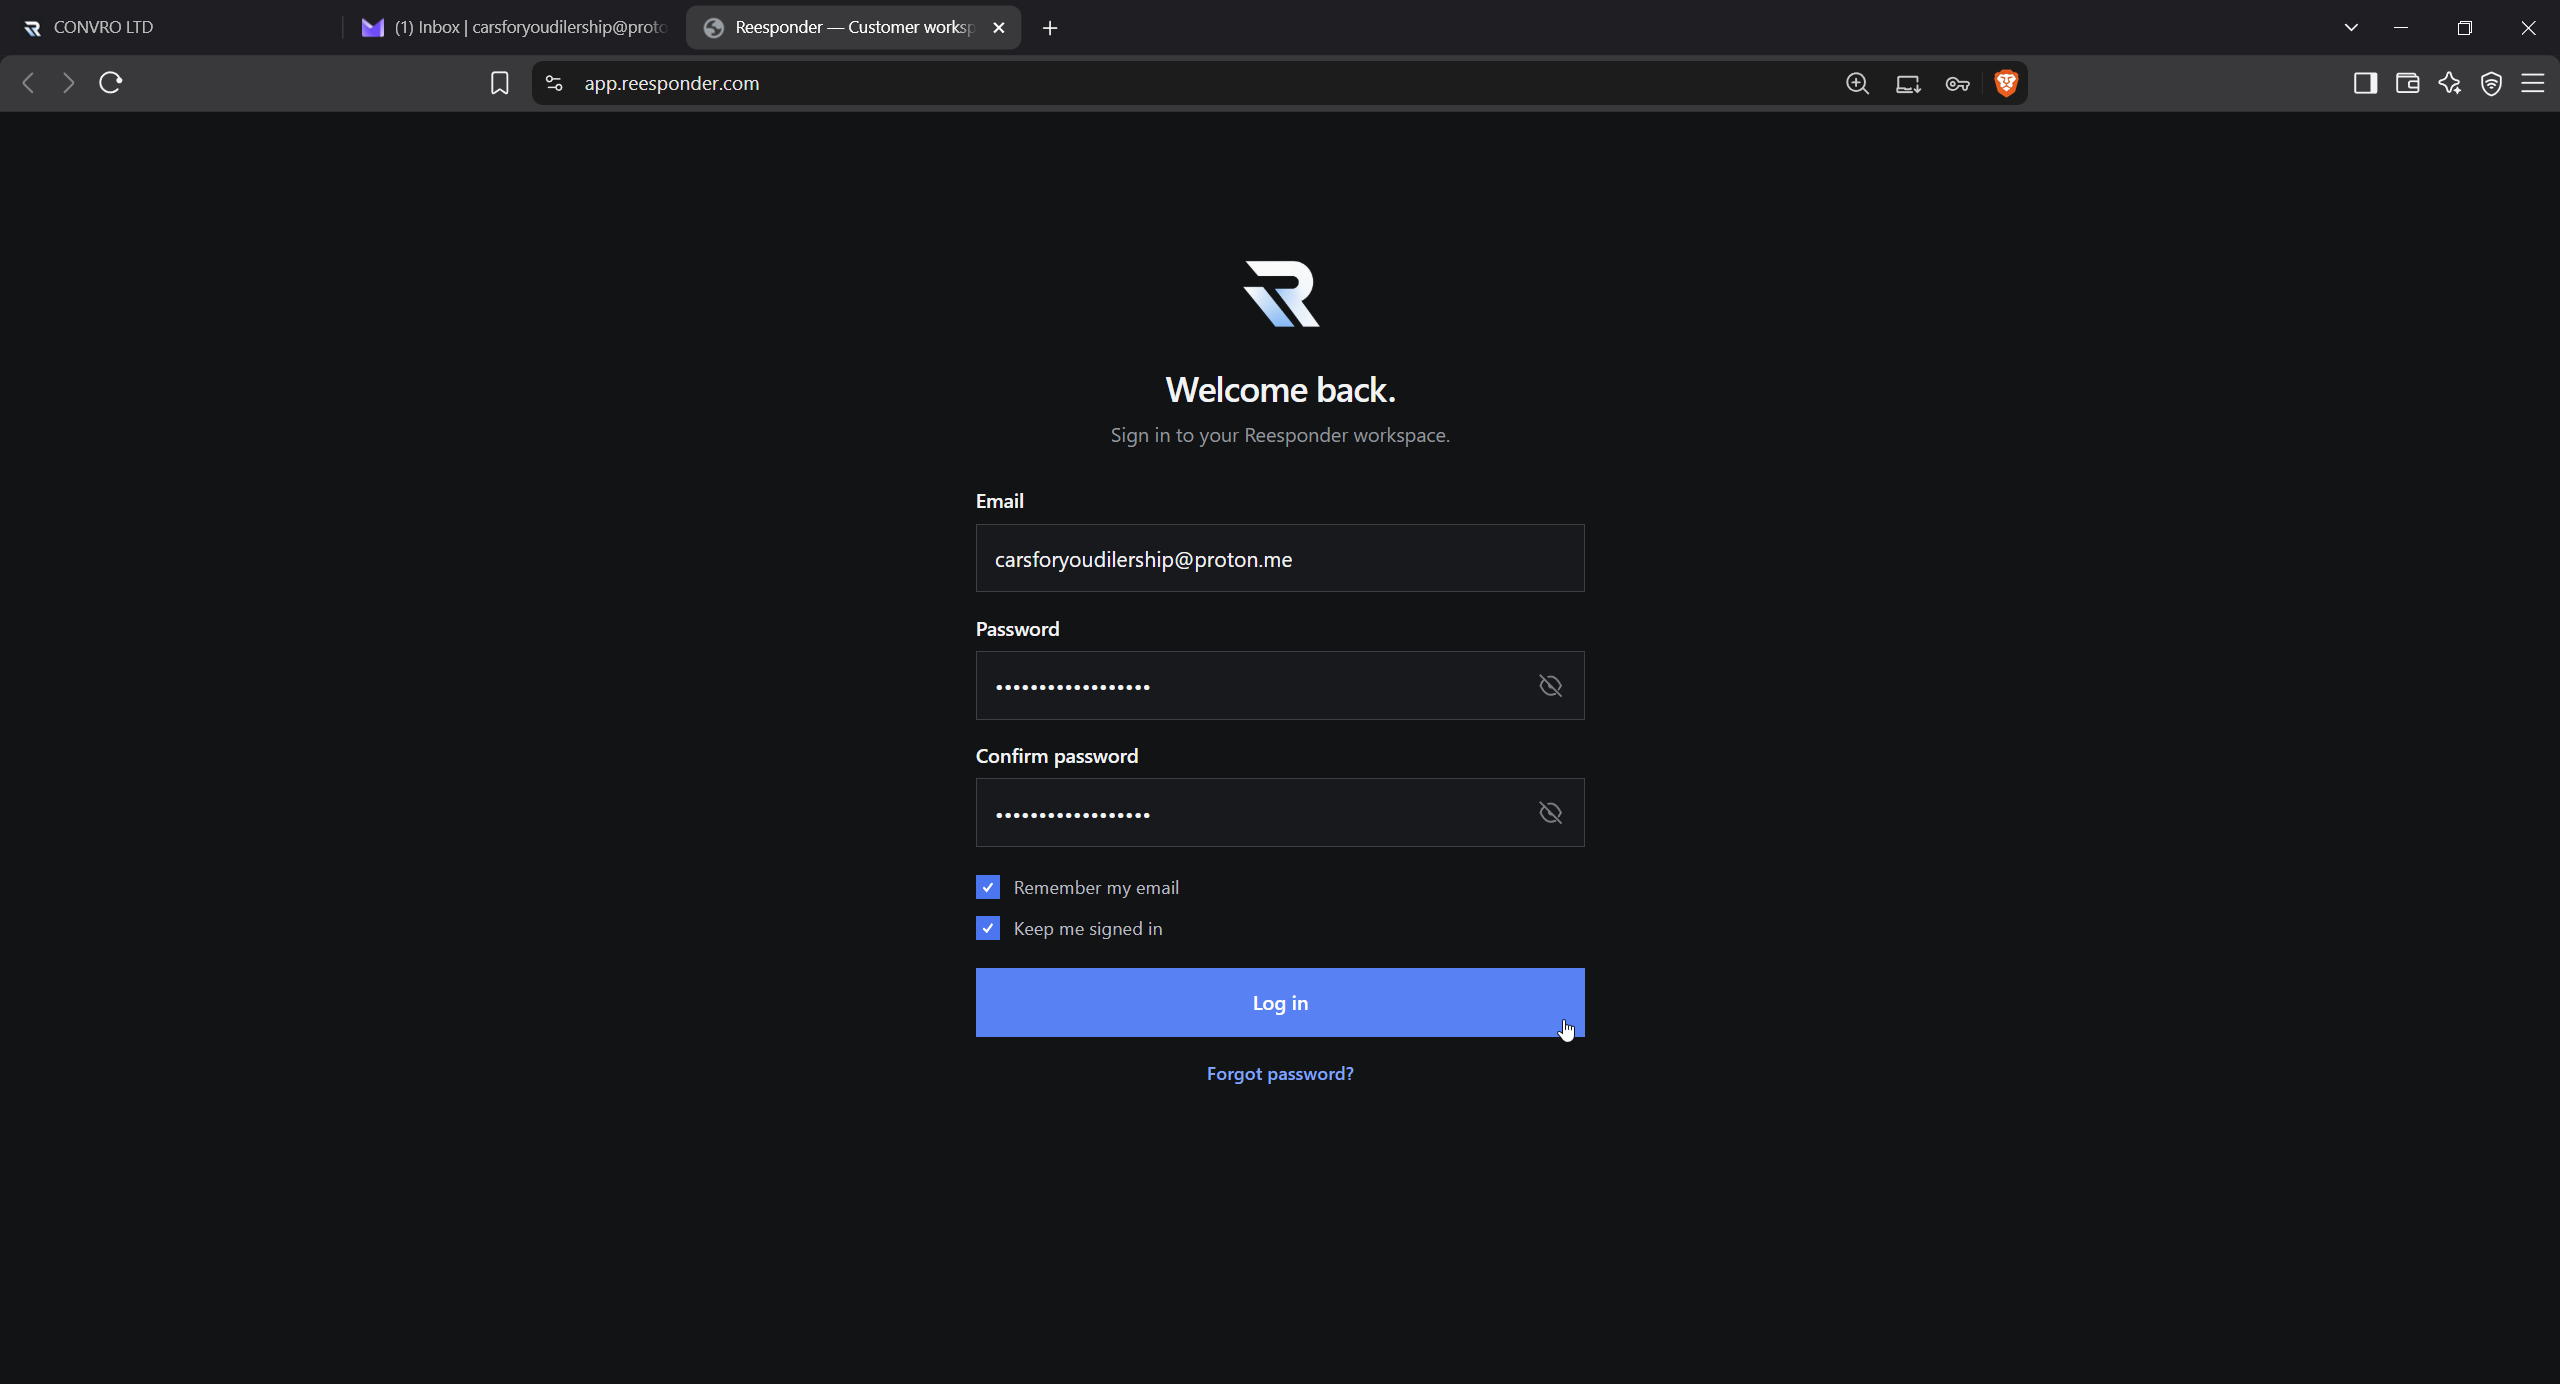Screen dimensions: 2560x1384
Task: Restore down the browser window
Action: [x=2465, y=28]
